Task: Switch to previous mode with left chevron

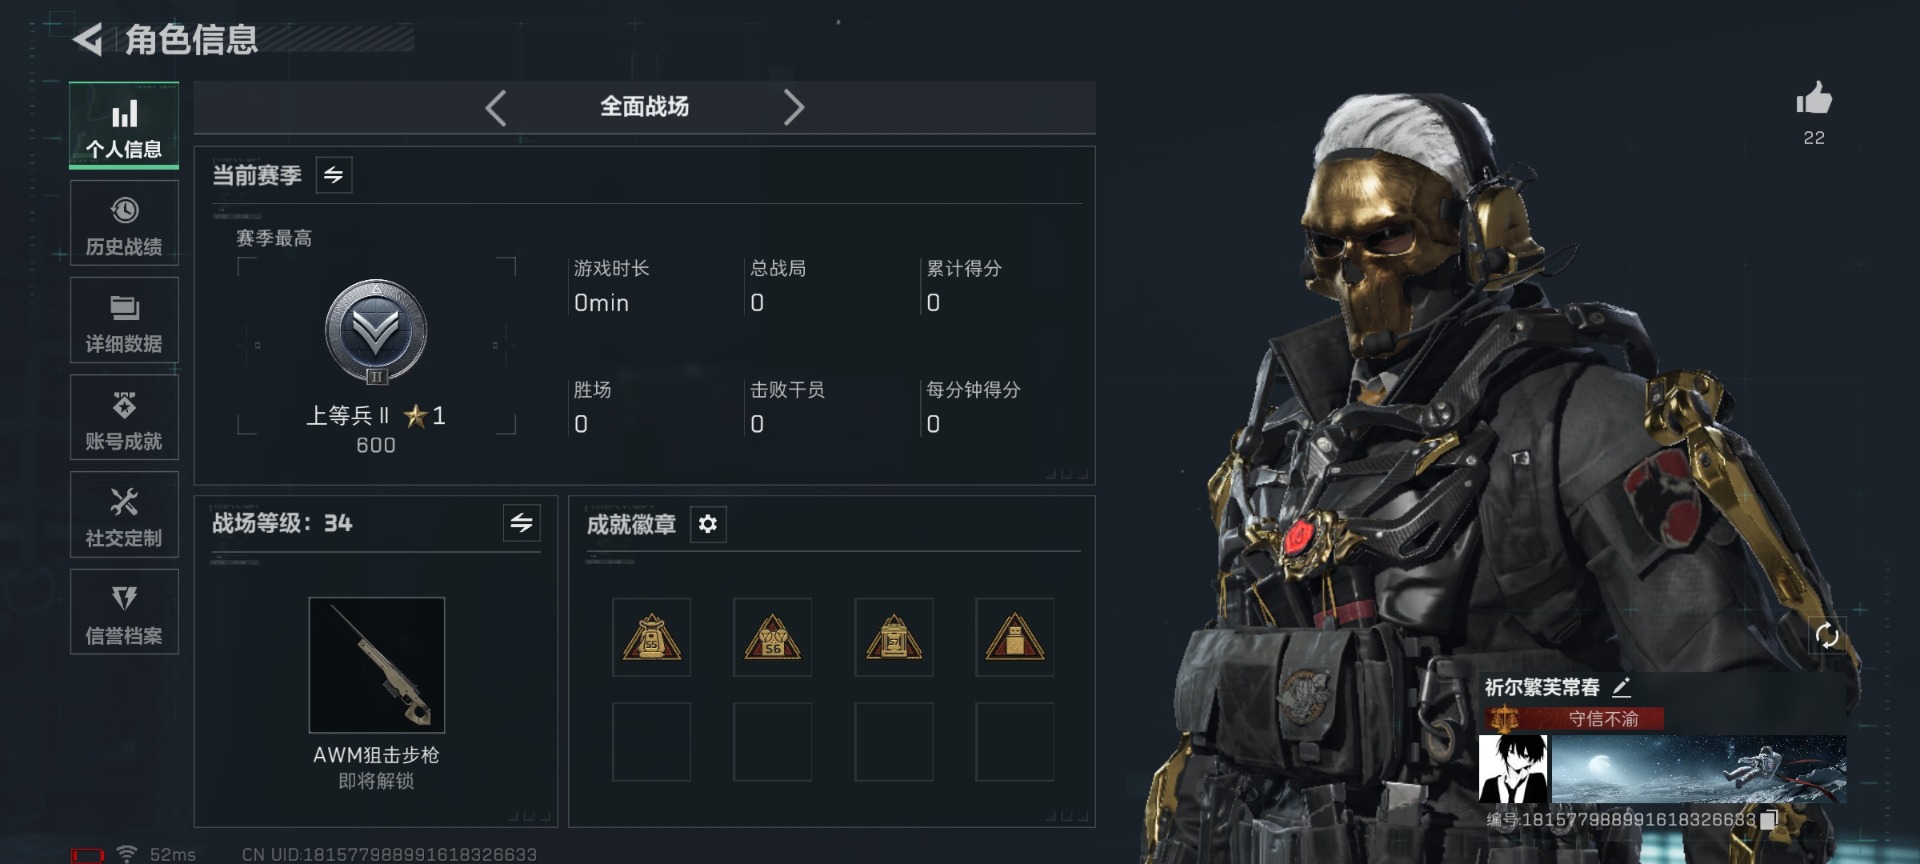Action: pos(496,107)
